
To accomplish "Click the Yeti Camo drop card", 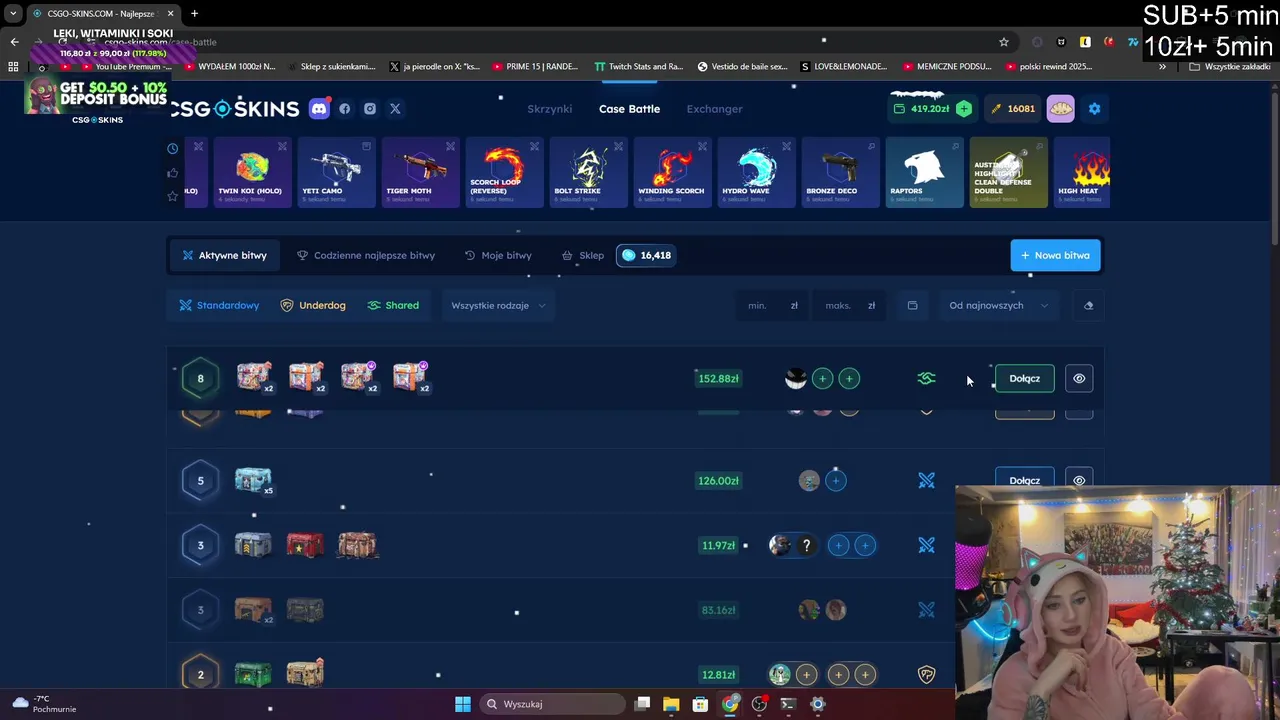I will point(336,172).
